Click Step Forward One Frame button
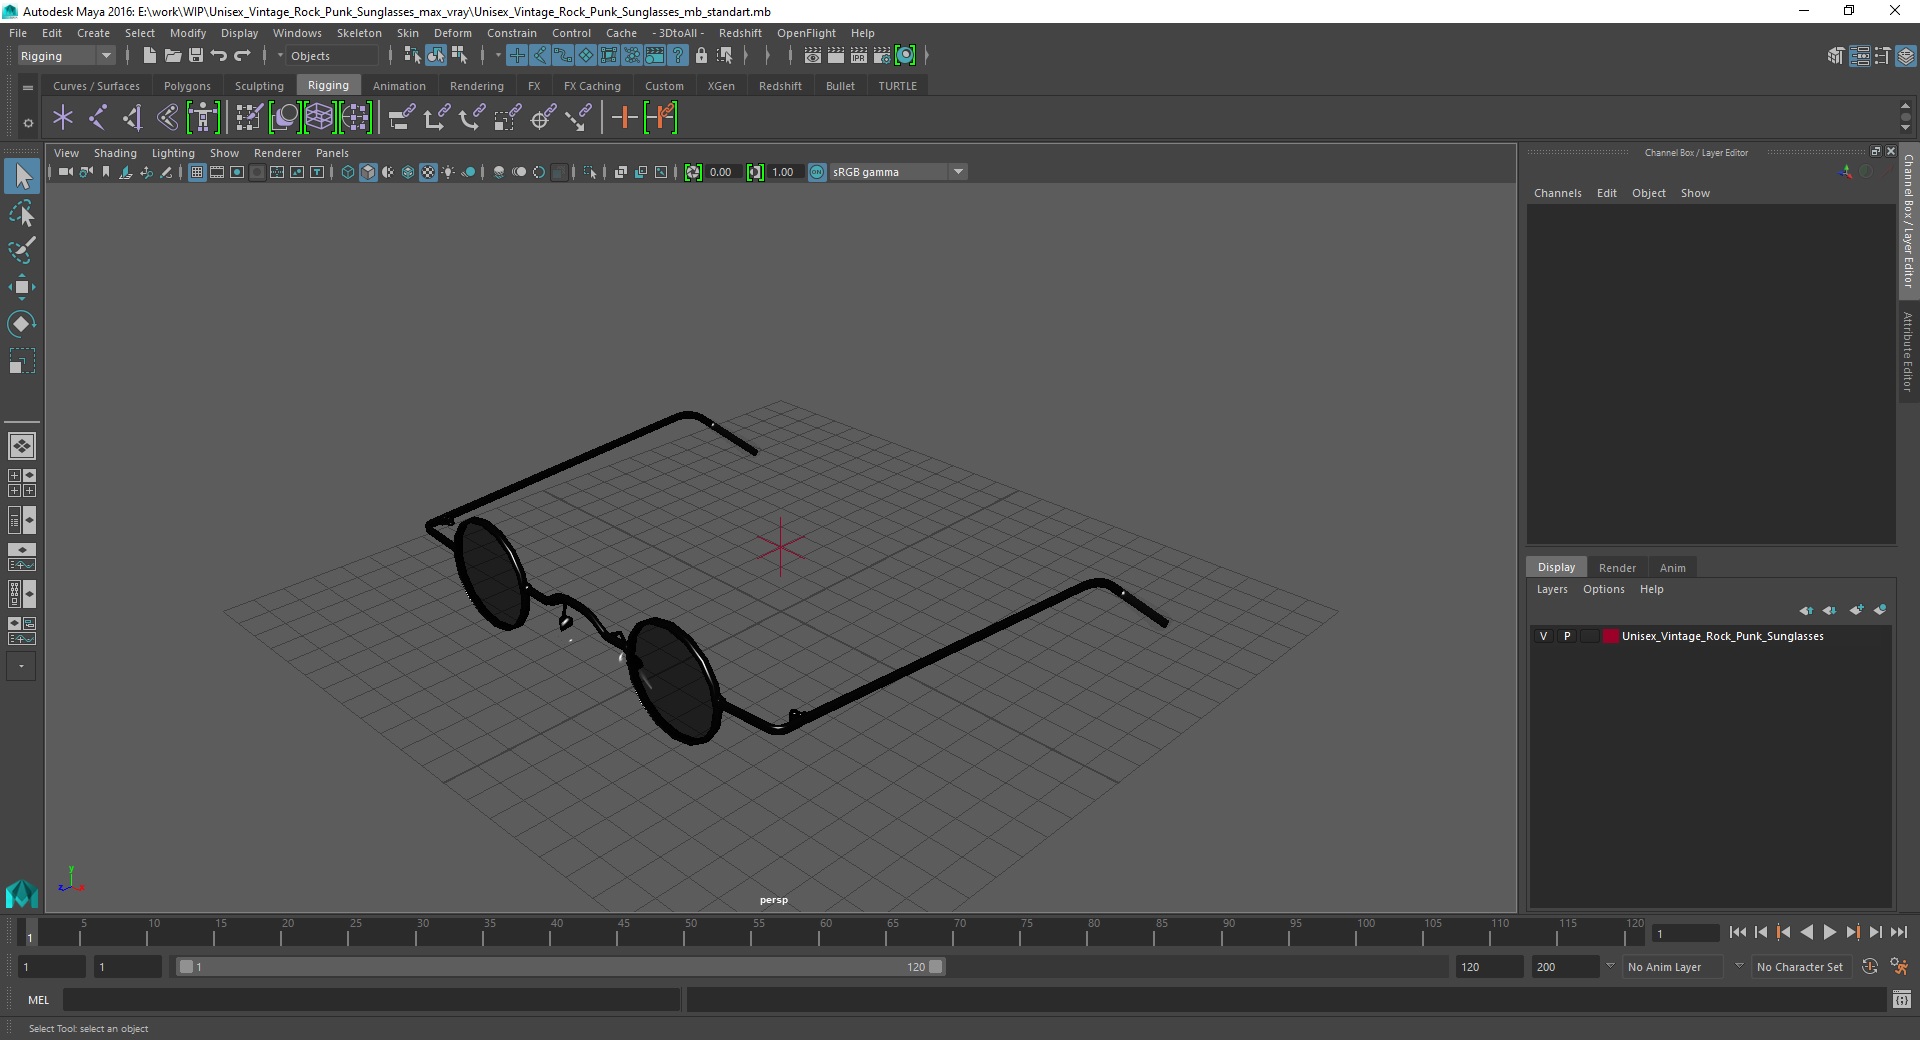Screen dimensions: 1920x1040 (1876, 932)
